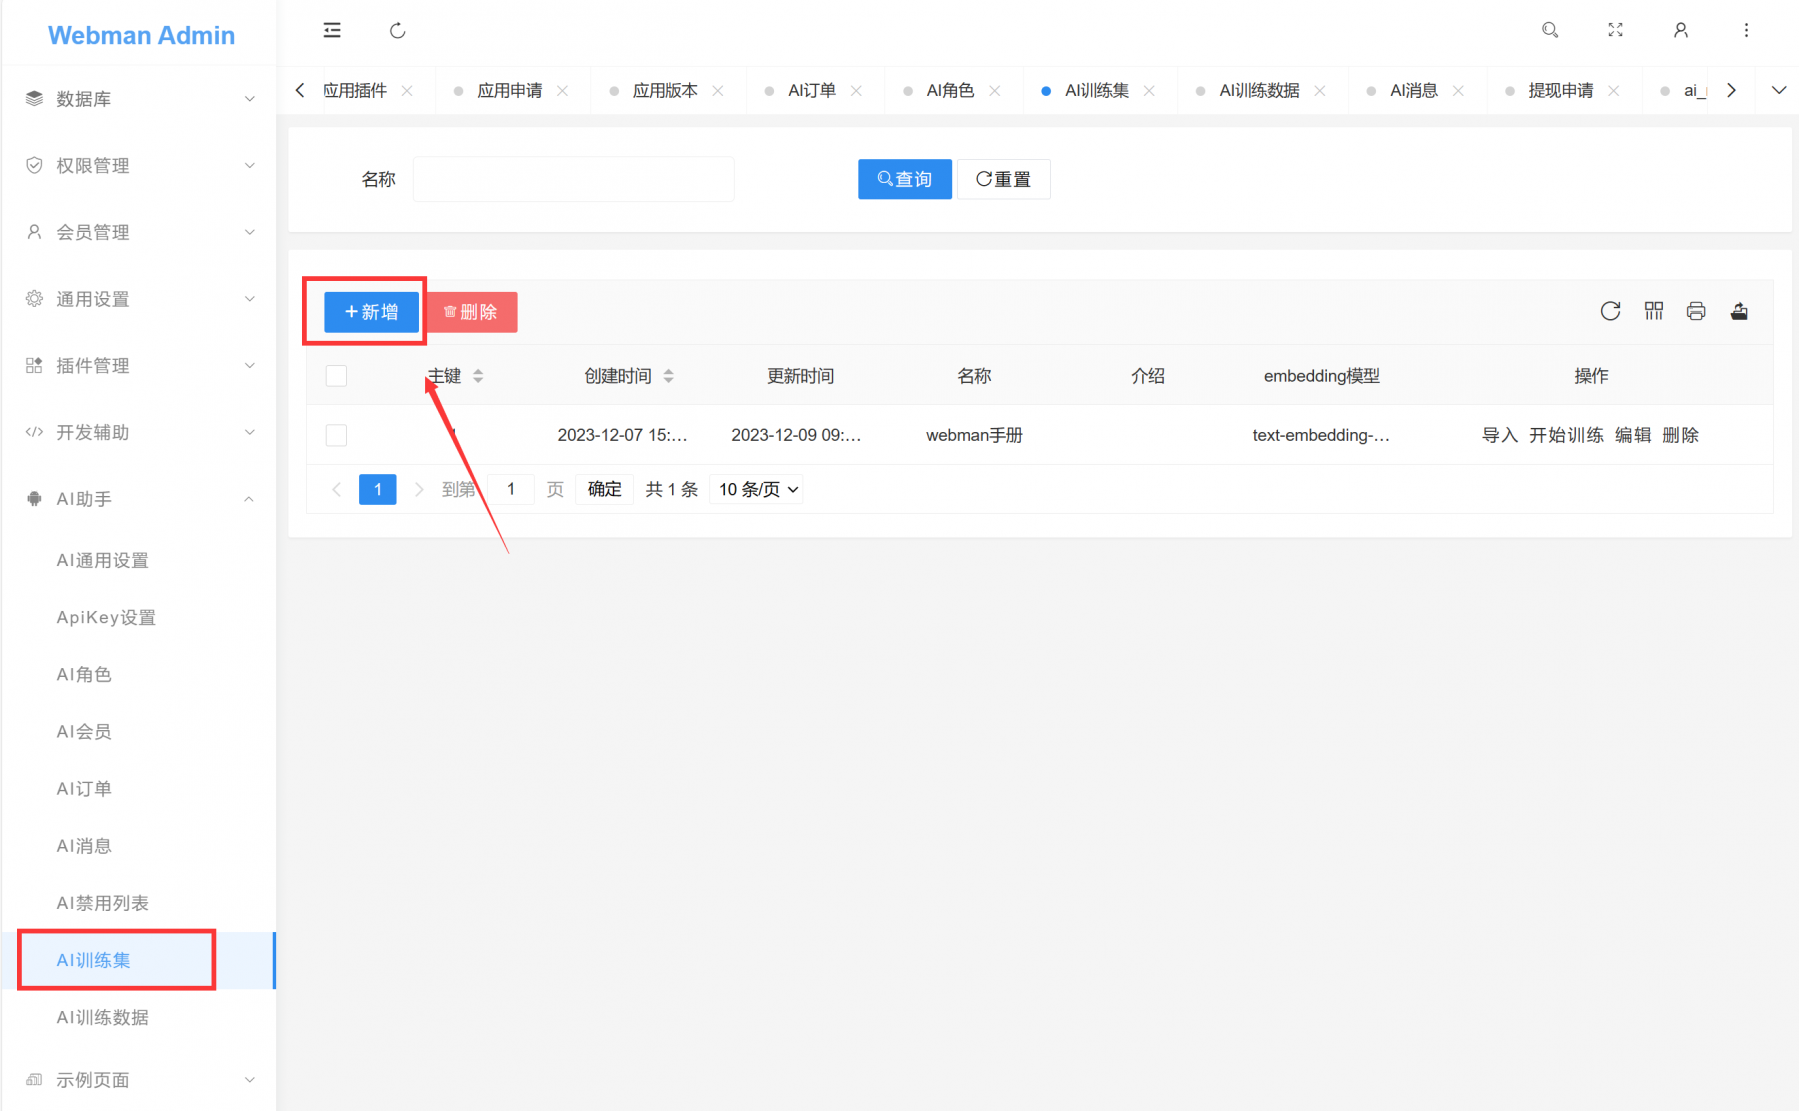Screen dimensions: 1799x1111
Task: Expand the 通用设置 sidebar menu
Action: point(139,299)
